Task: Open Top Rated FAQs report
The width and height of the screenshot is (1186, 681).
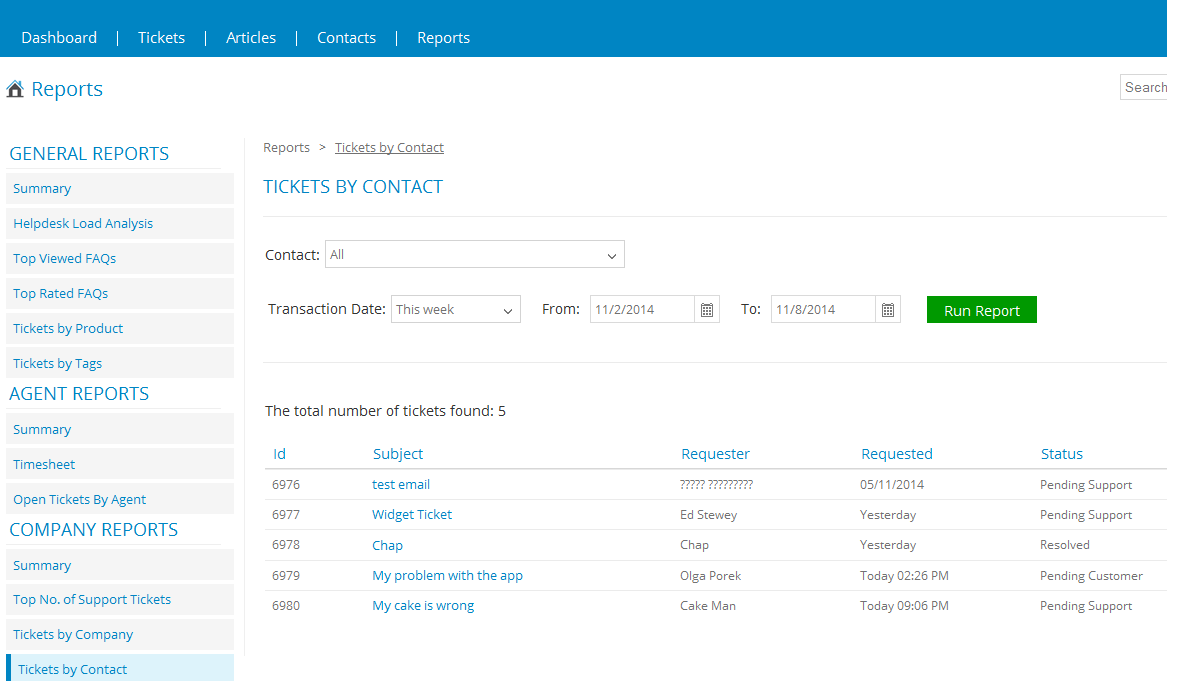Action: pyautogui.click(x=120, y=293)
